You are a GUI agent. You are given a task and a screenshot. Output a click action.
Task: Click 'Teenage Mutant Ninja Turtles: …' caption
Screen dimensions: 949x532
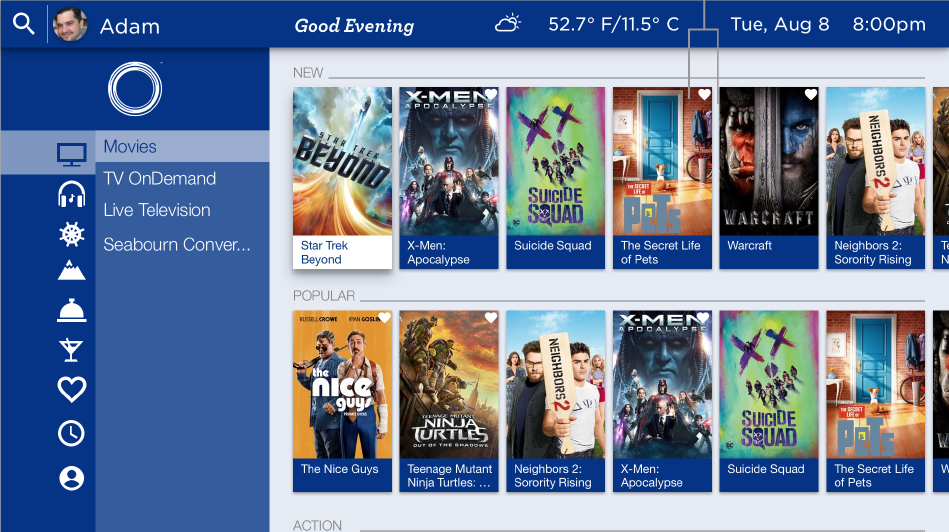point(449,476)
